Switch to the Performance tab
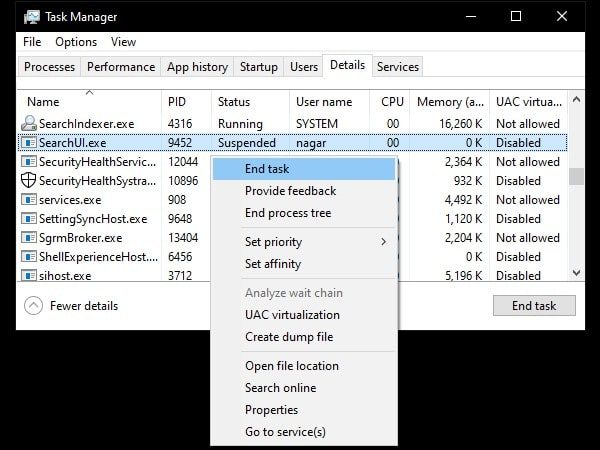This screenshot has width=600, height=450. [x=121, y=67]
